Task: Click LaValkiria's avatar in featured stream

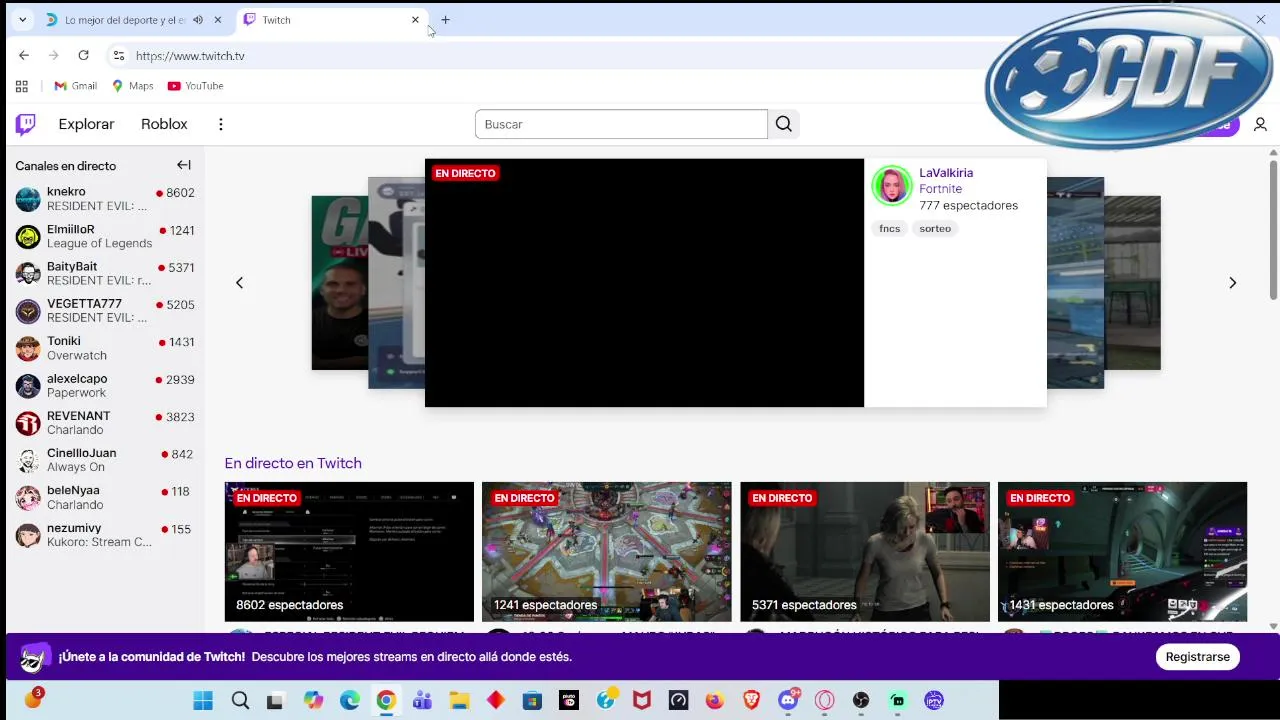Action: [x=891, y=186]
